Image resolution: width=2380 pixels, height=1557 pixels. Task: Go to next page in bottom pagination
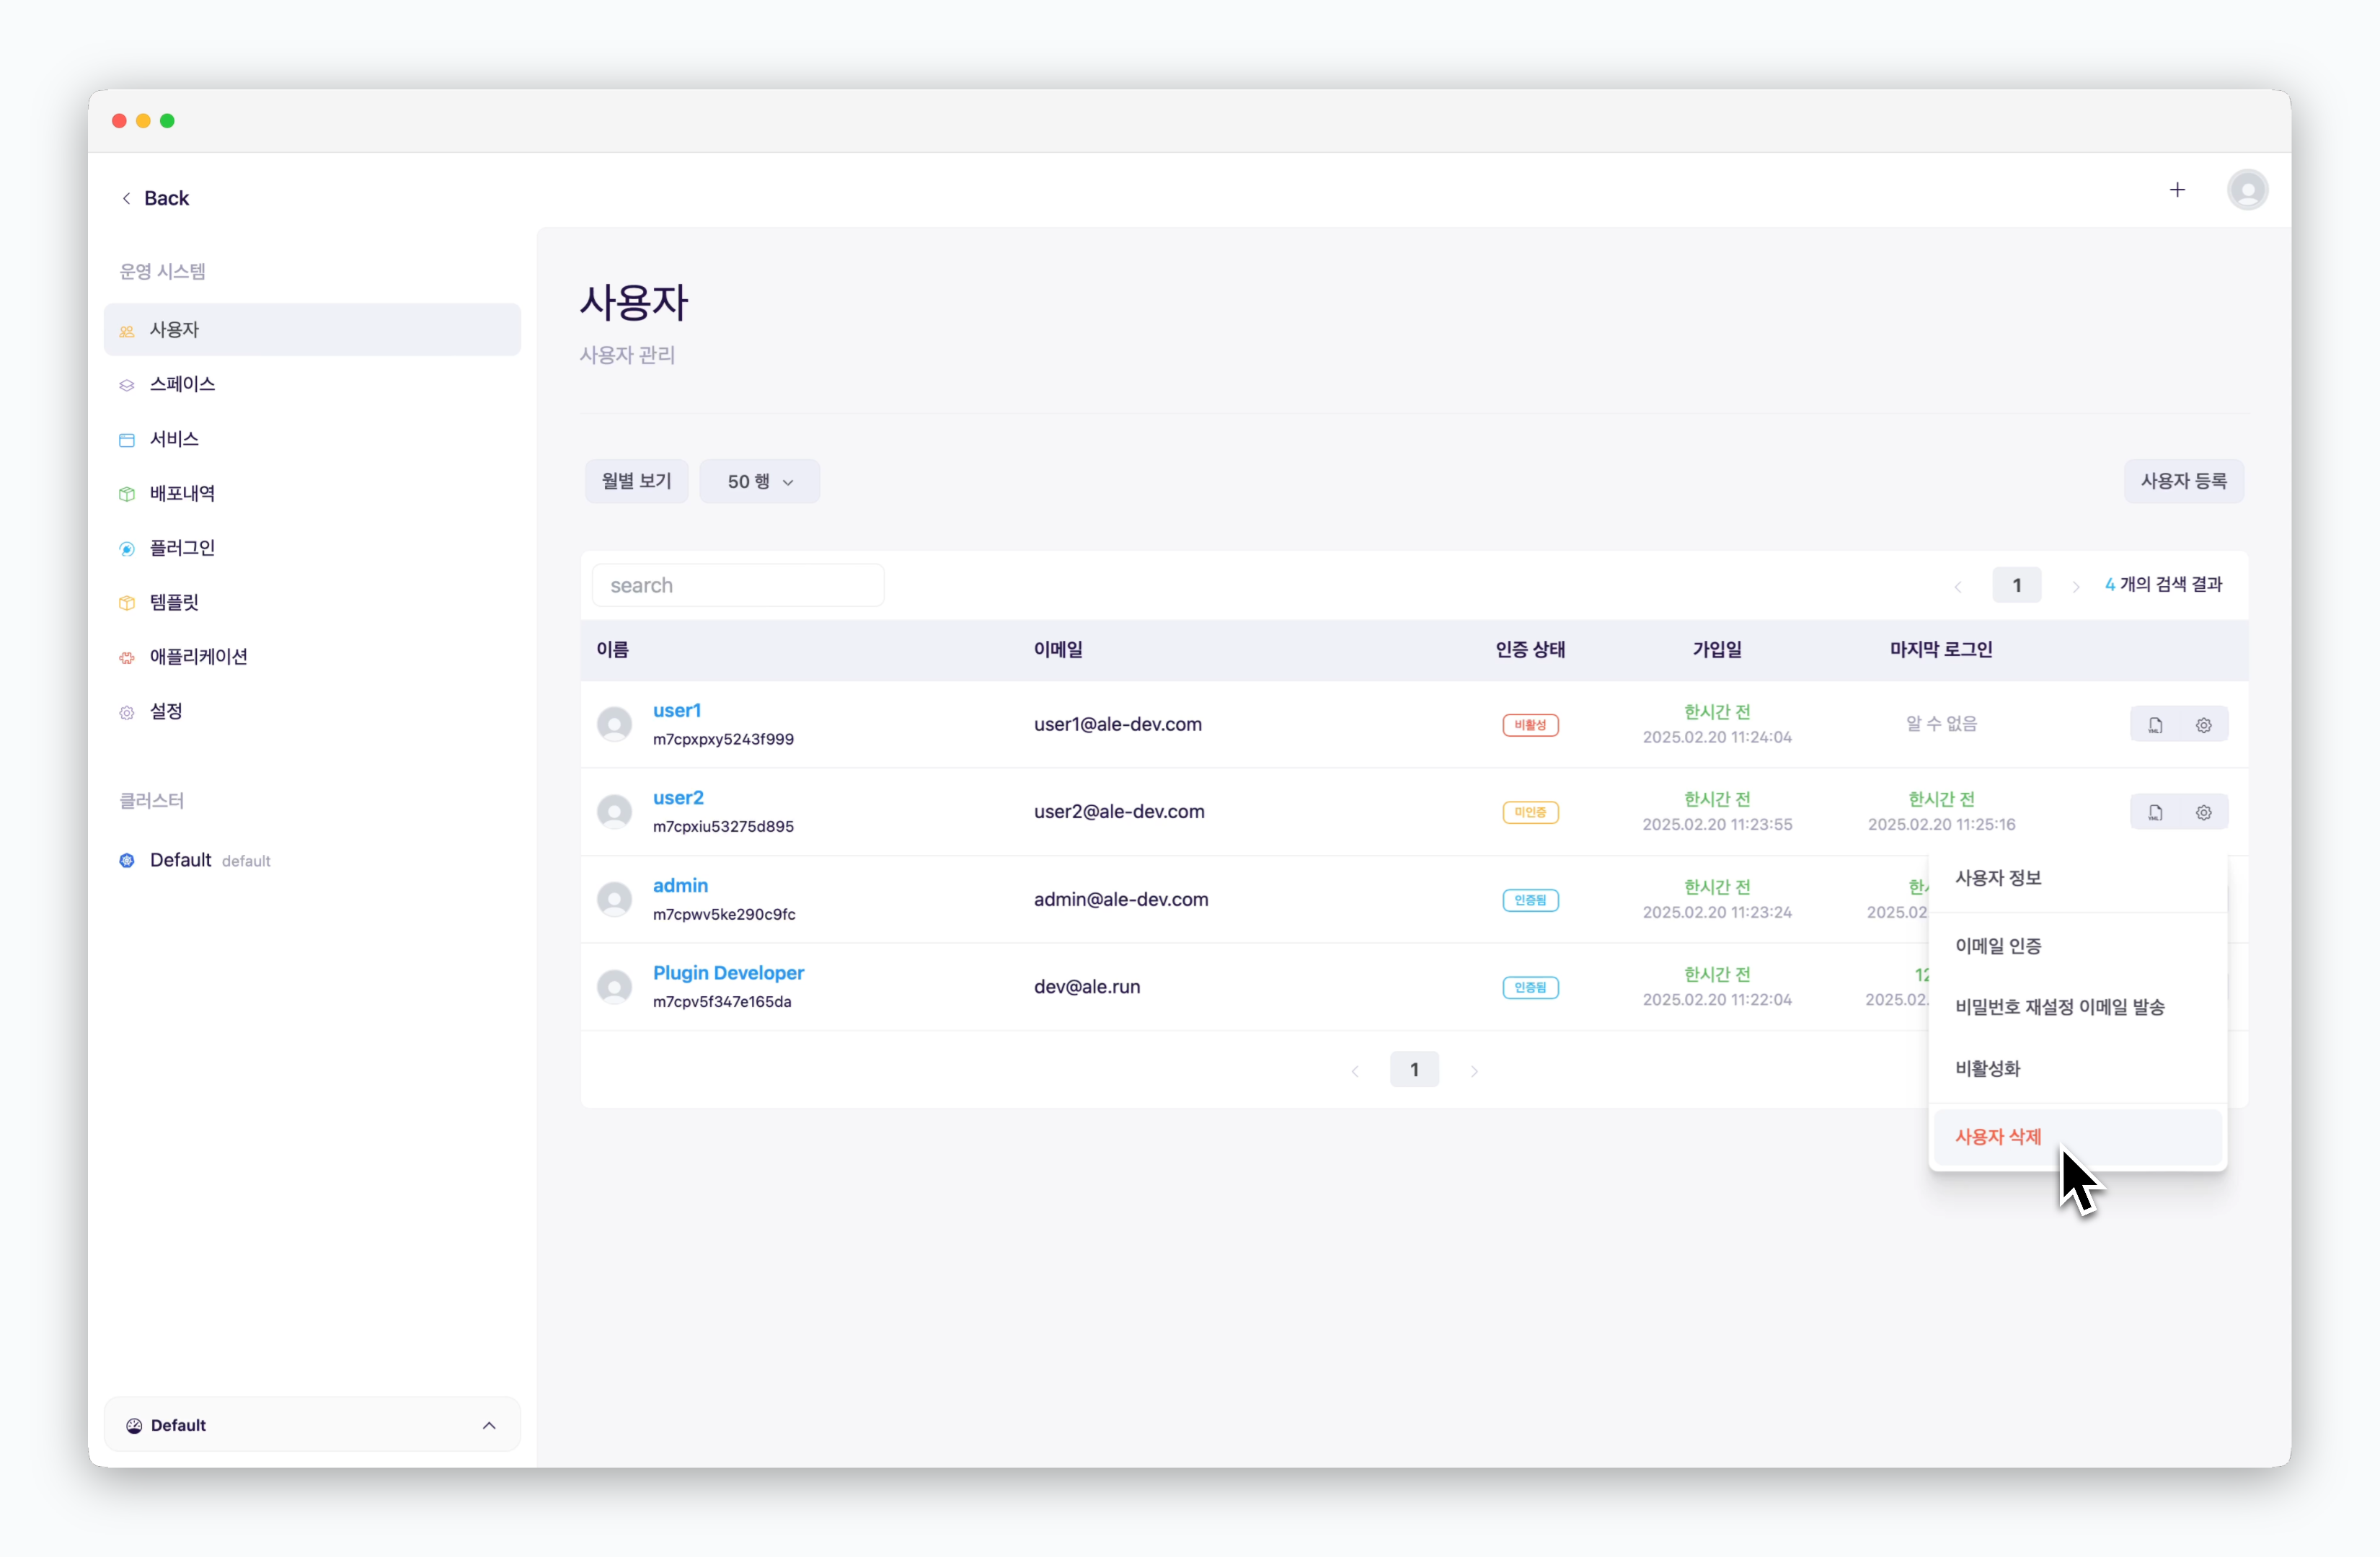[1474, 1071]
